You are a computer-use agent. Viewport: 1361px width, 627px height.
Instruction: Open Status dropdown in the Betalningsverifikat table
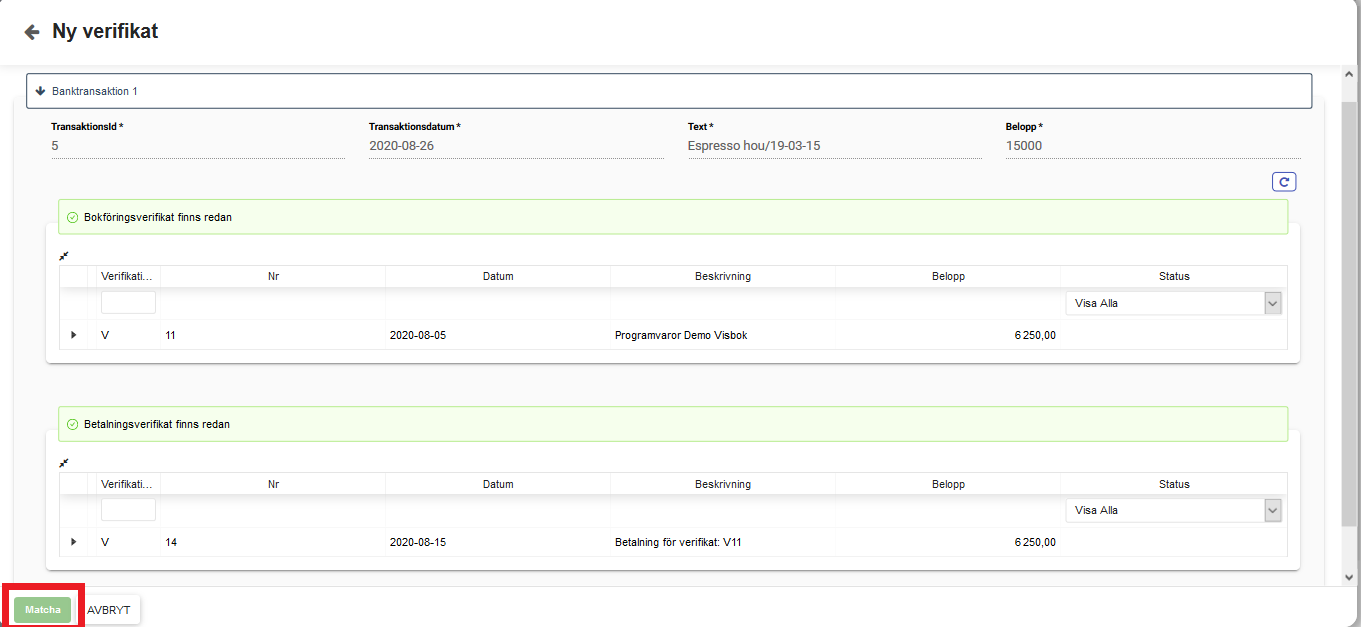click(1272, 510)
